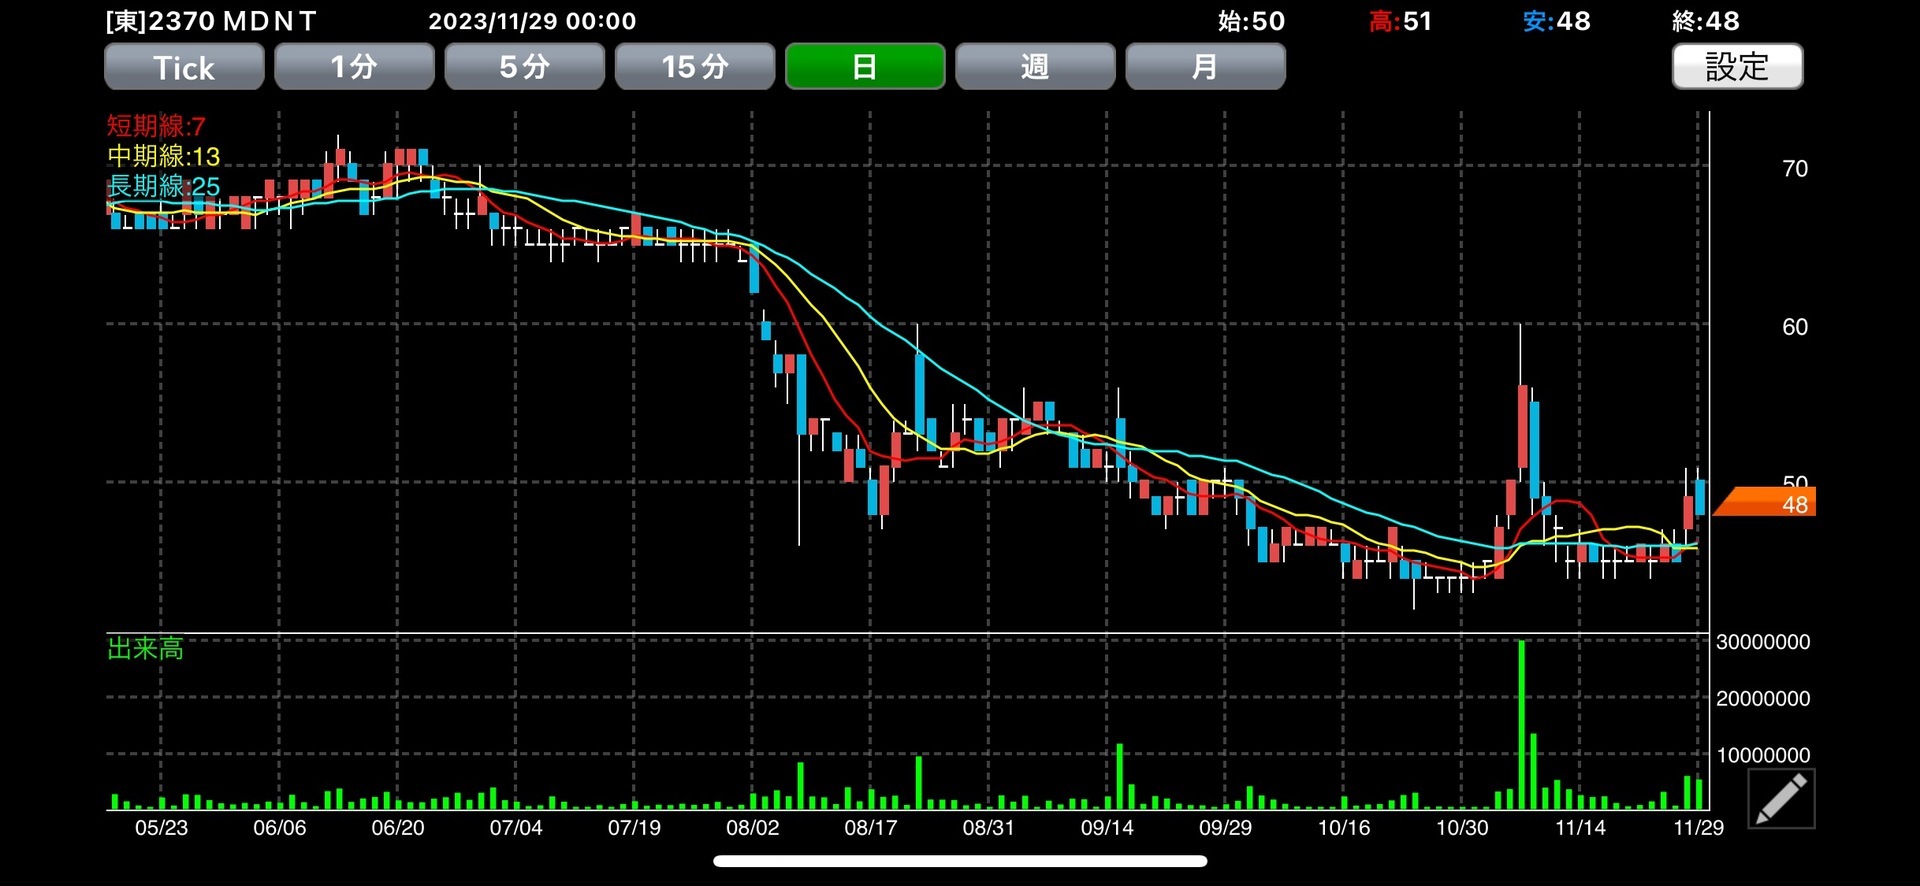Tap the 30000000 volume axis label
Image resolution: width=1920 pixels, height=886 pixels.
click(x=1763, y=642)
